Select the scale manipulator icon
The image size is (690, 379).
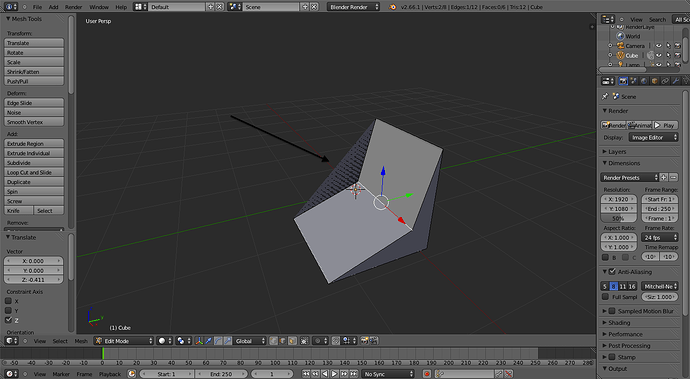(228, 341)
